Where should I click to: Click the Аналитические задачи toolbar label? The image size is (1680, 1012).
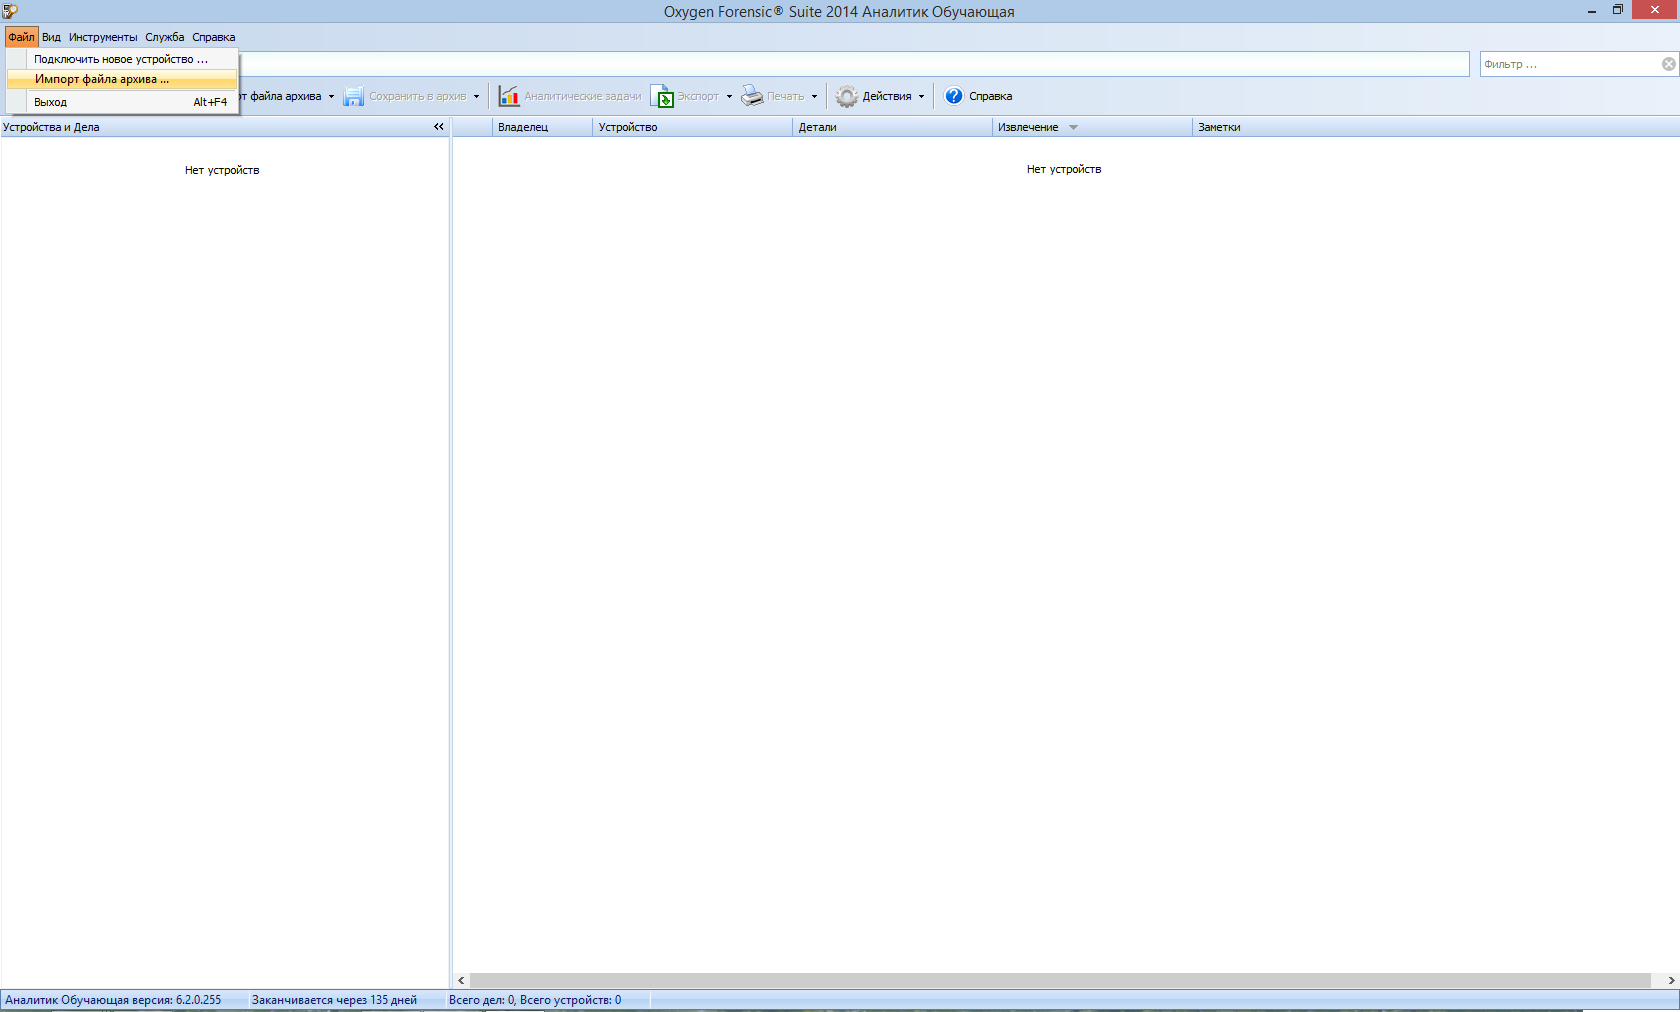click(583, 97)
